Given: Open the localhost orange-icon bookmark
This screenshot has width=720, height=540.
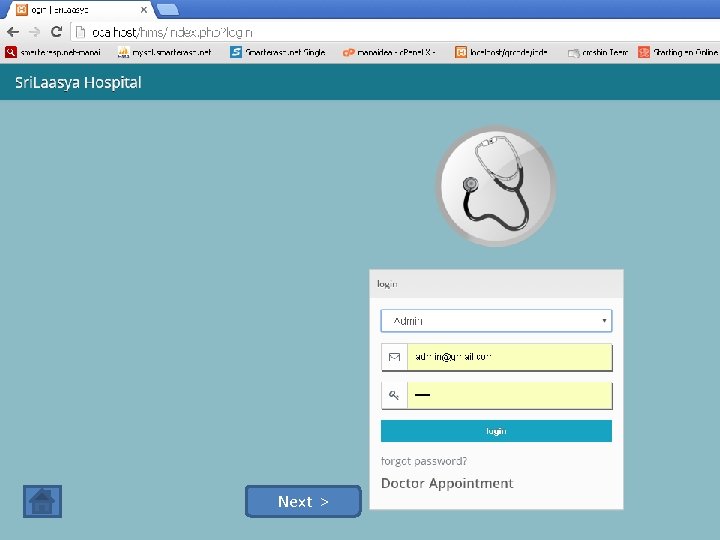Looking at the screenshot, I should (x=501, y=52).
